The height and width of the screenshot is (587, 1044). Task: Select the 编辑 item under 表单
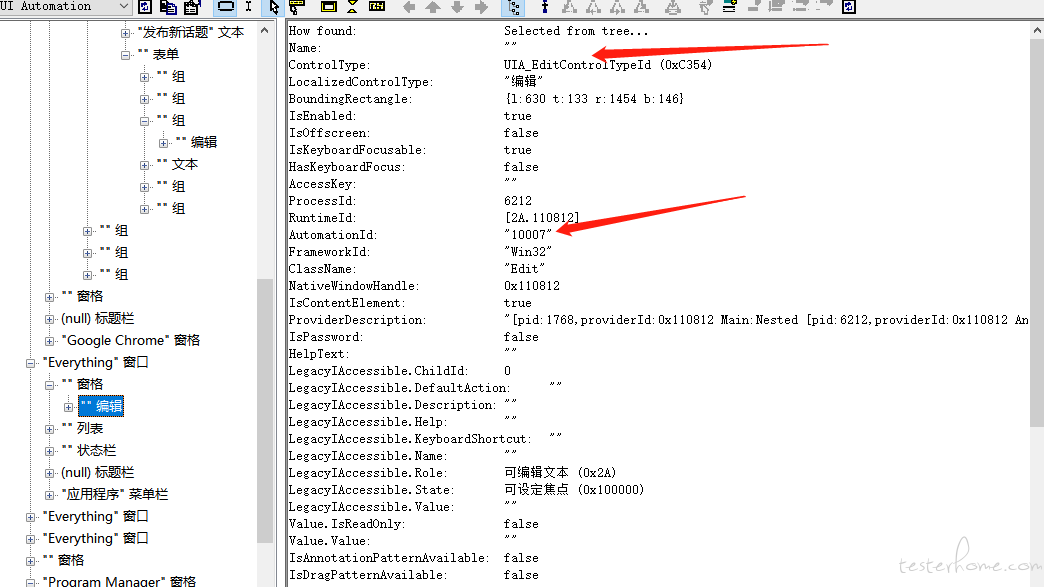tap(196, 142)
